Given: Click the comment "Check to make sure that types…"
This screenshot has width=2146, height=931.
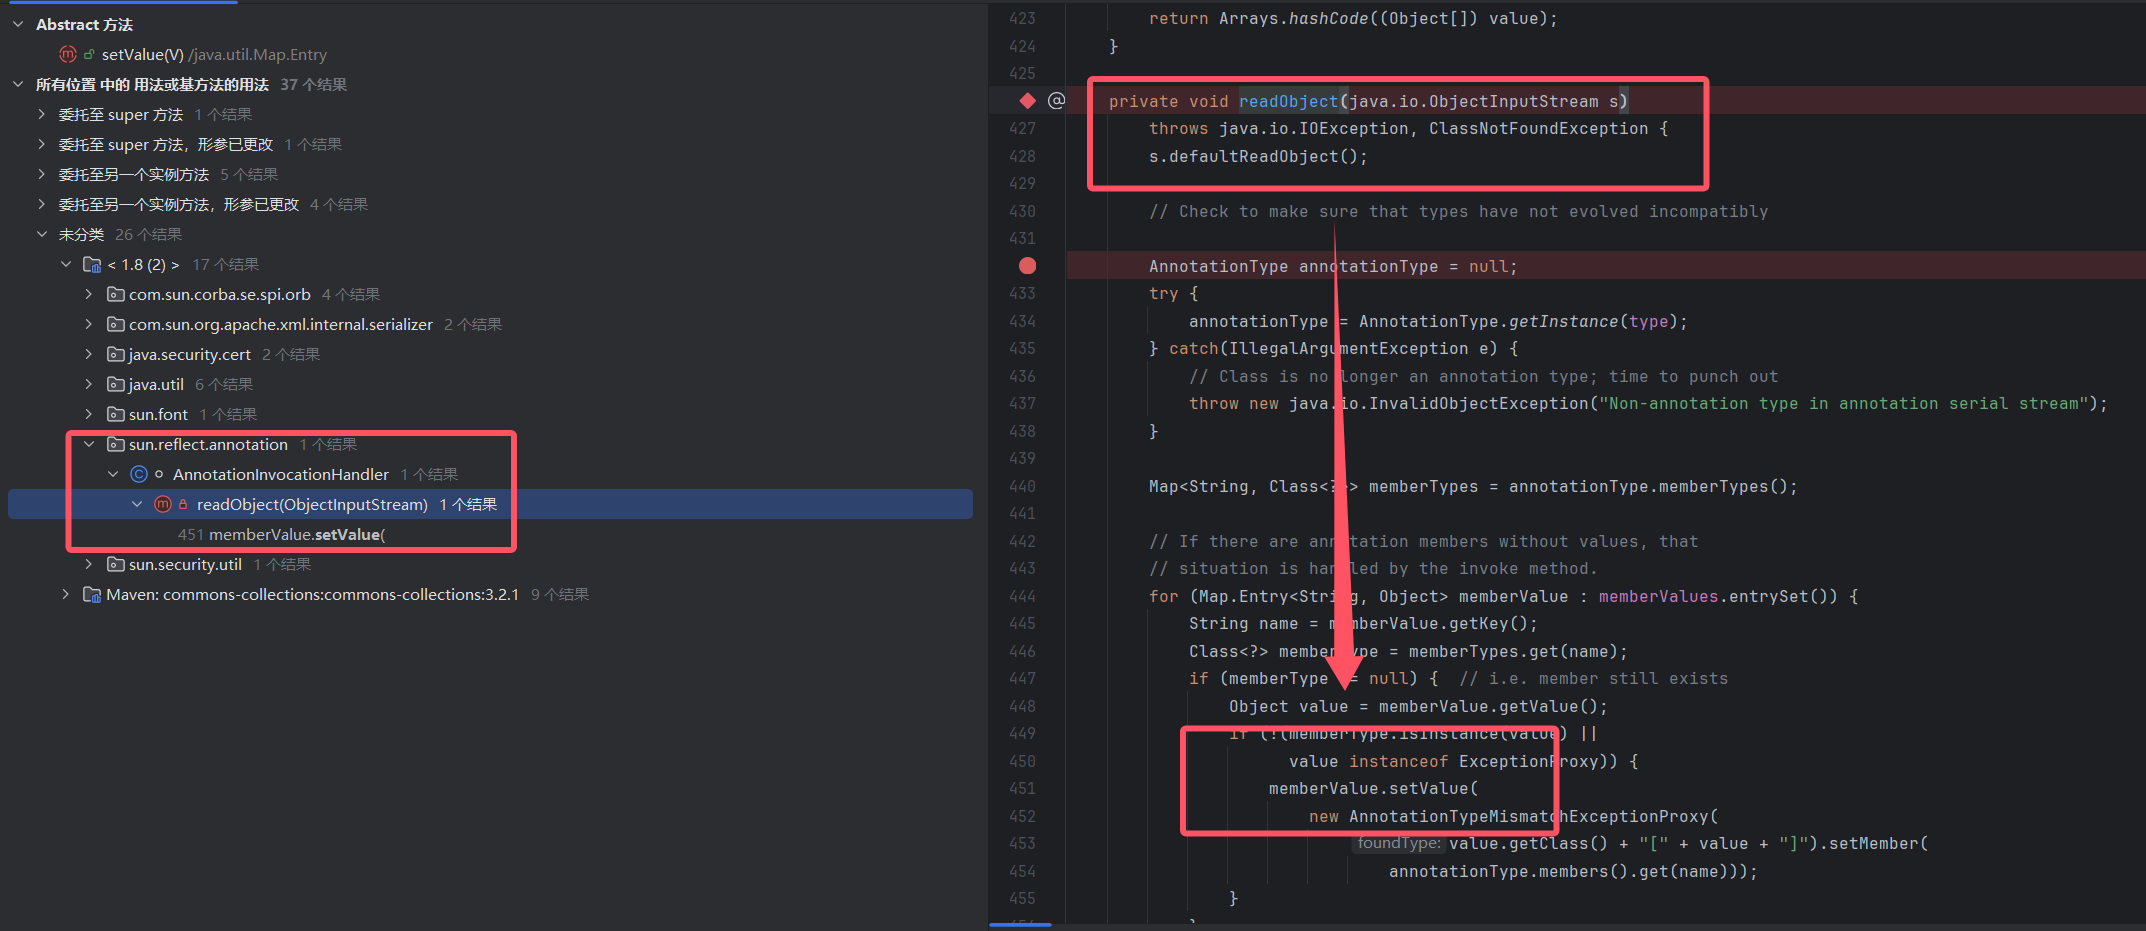Looking at the screenshot, I should (1458, 211).
